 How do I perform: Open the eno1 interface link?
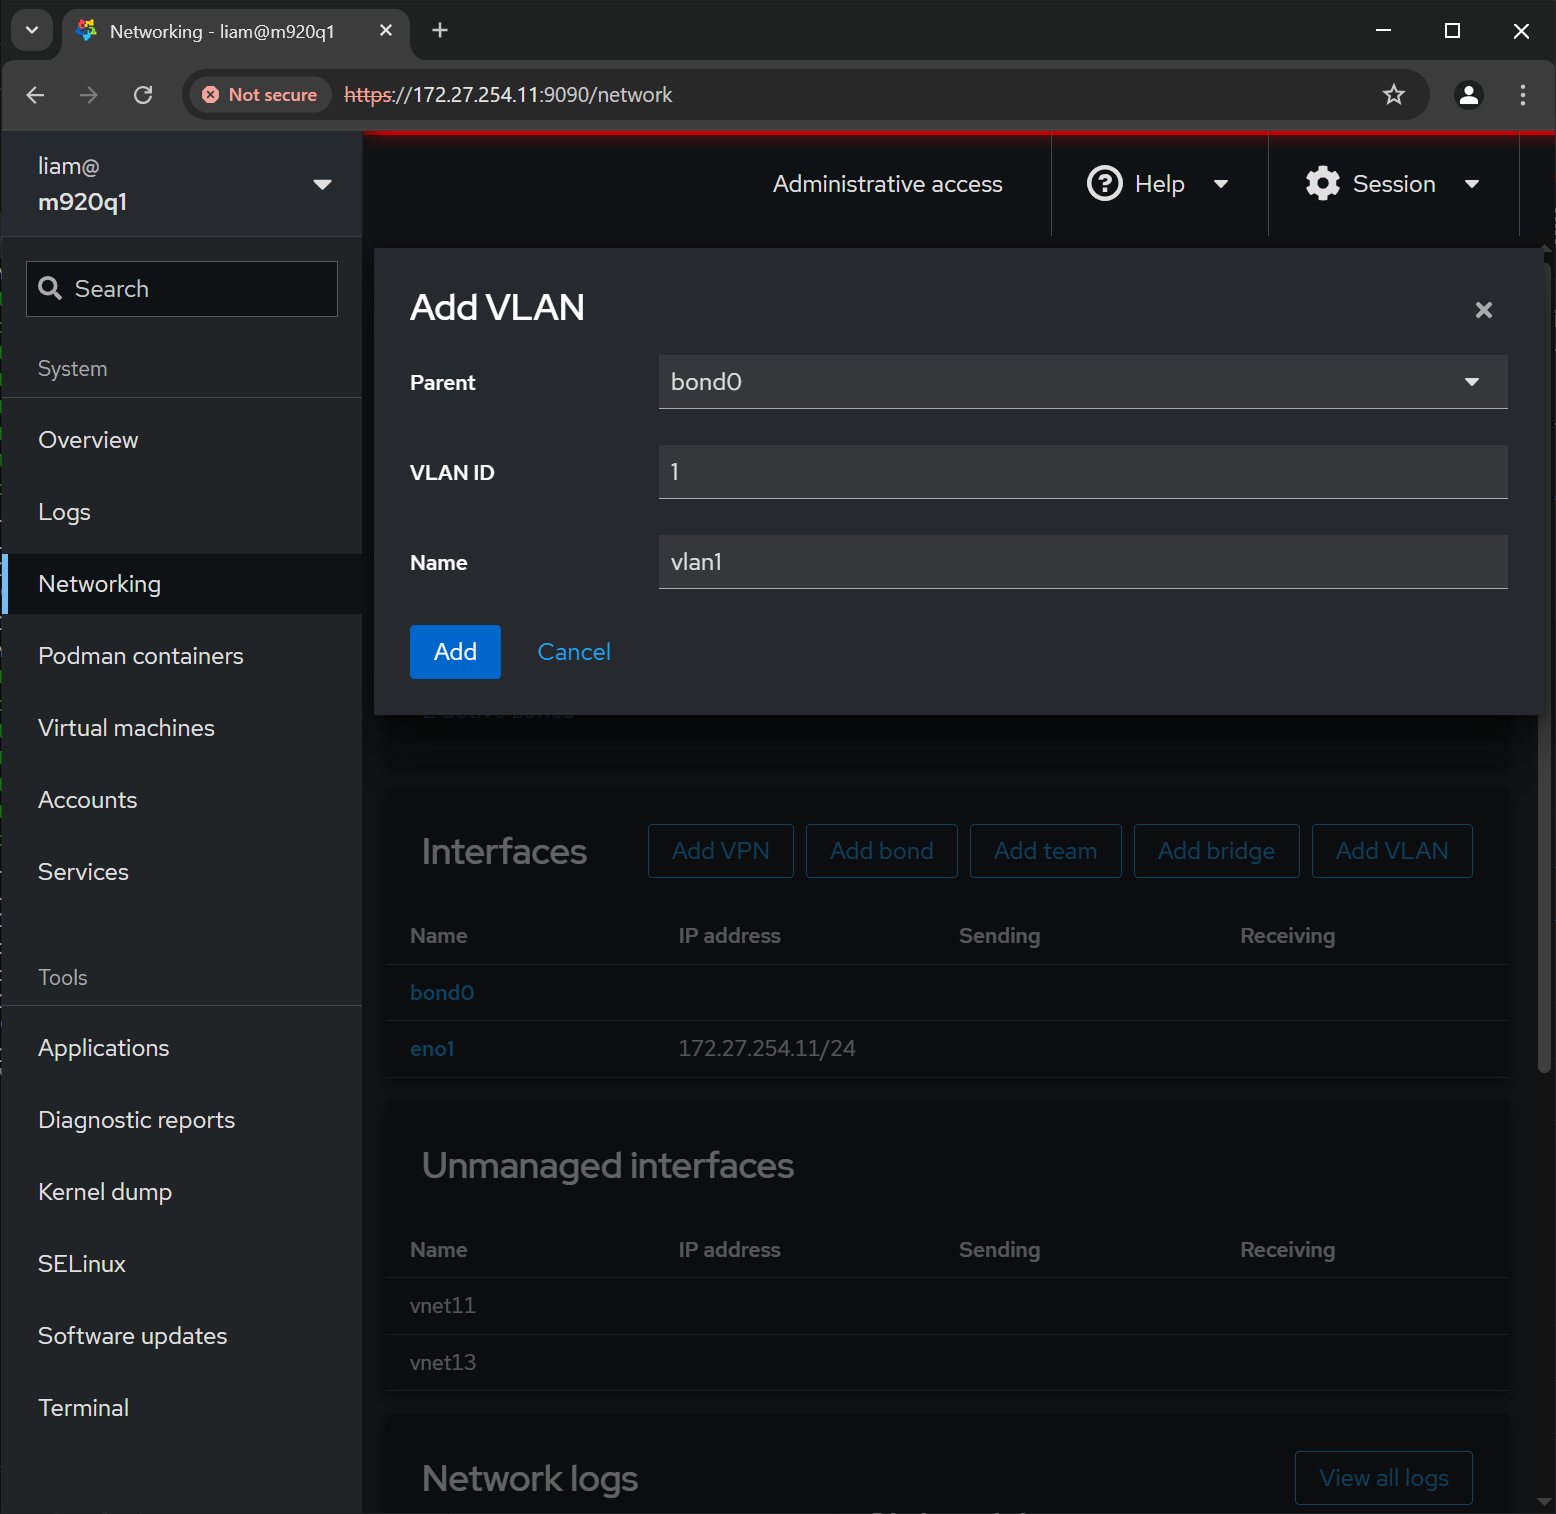432,1049
